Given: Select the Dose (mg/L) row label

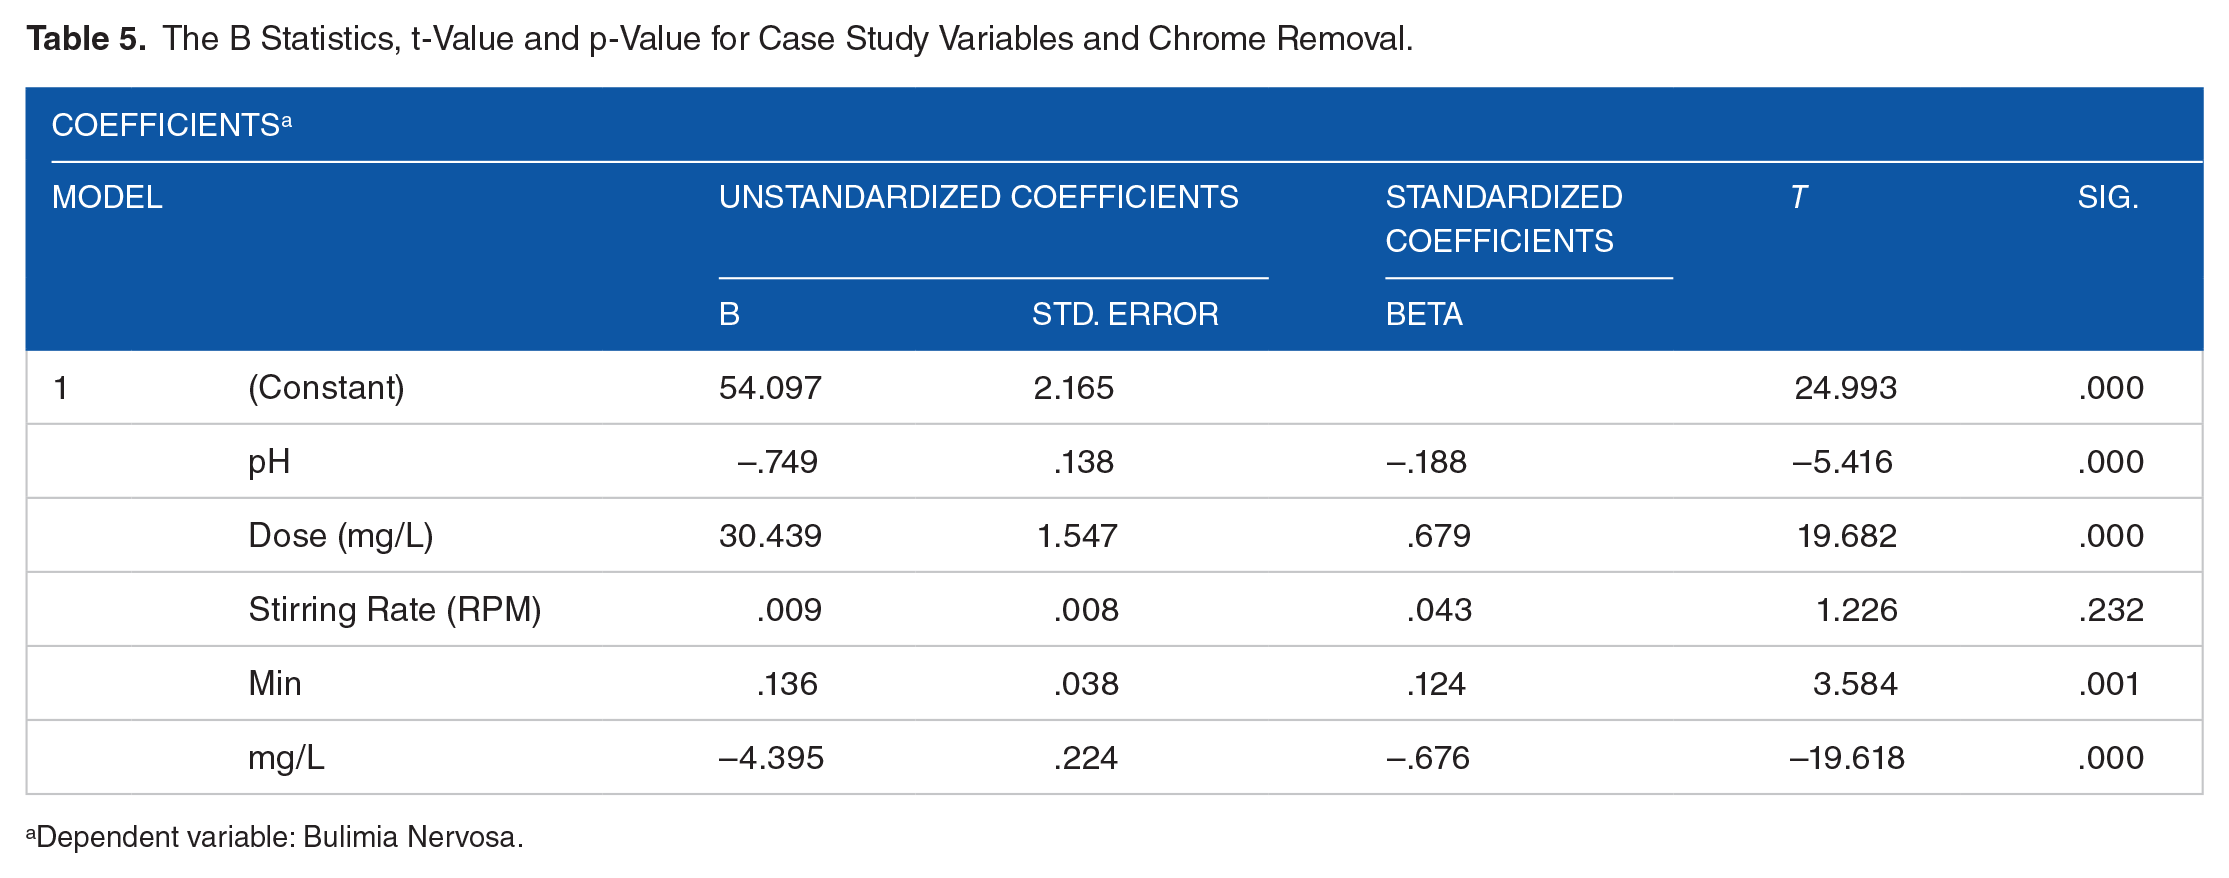Looking at the screenshot, I should [340, 535].
